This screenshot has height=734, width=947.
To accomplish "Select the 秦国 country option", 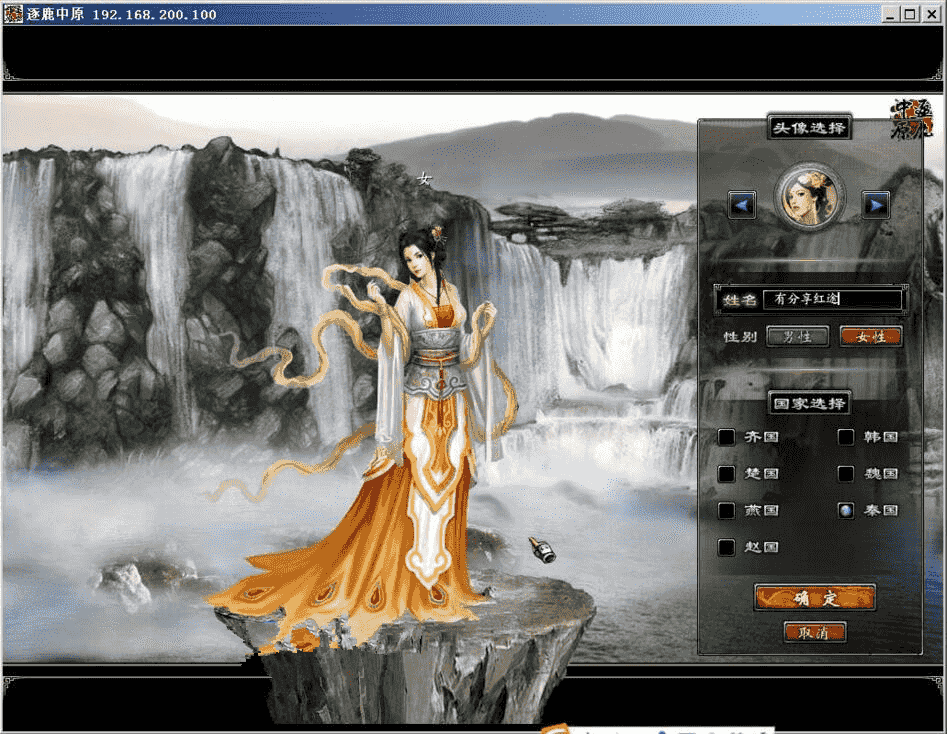I will pos(846,511).
